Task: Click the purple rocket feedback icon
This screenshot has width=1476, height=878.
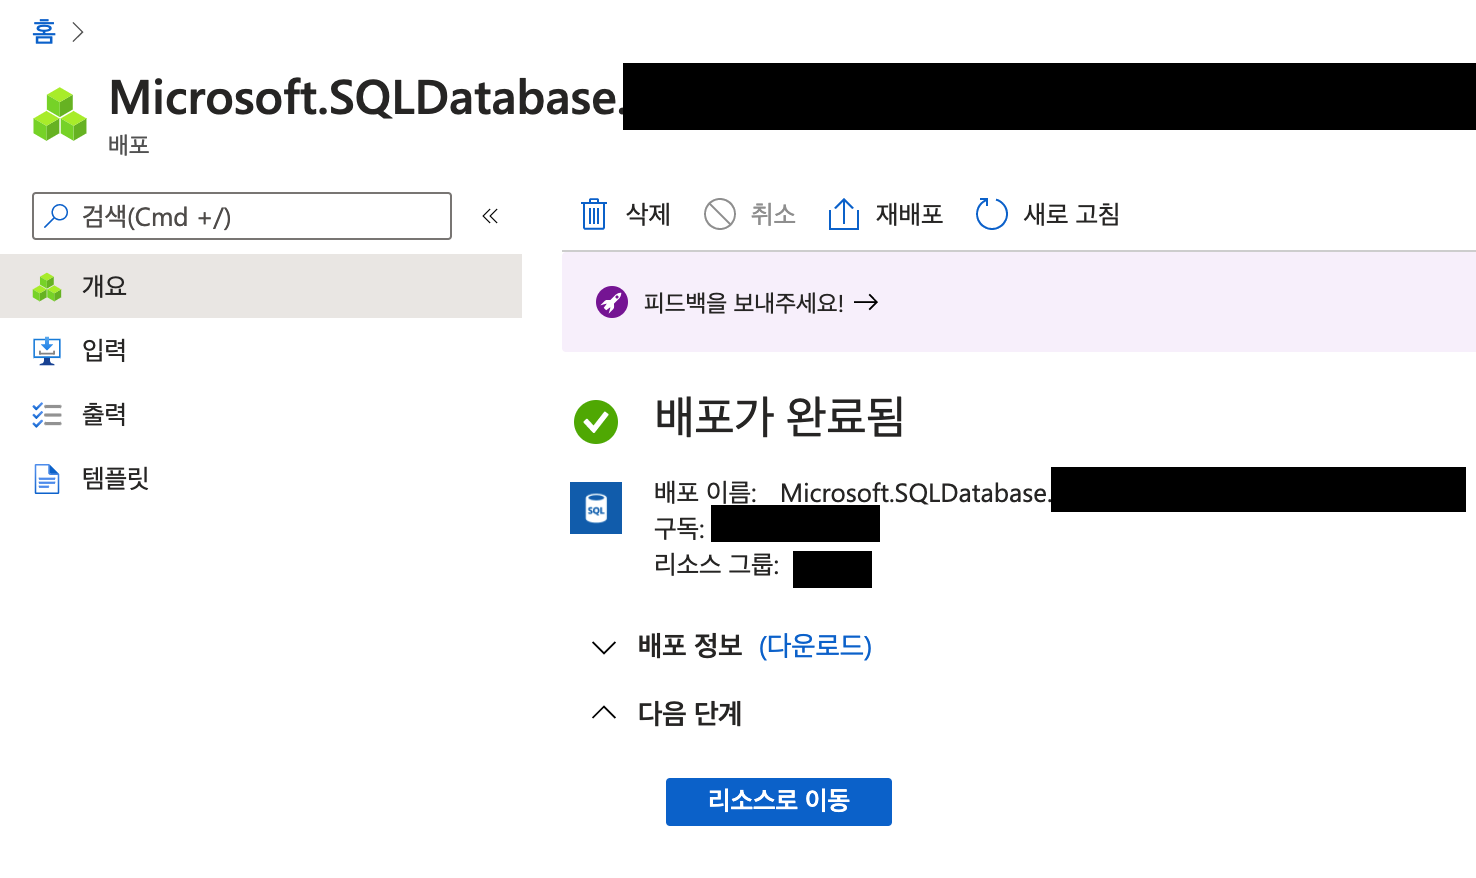Action: 612,302
